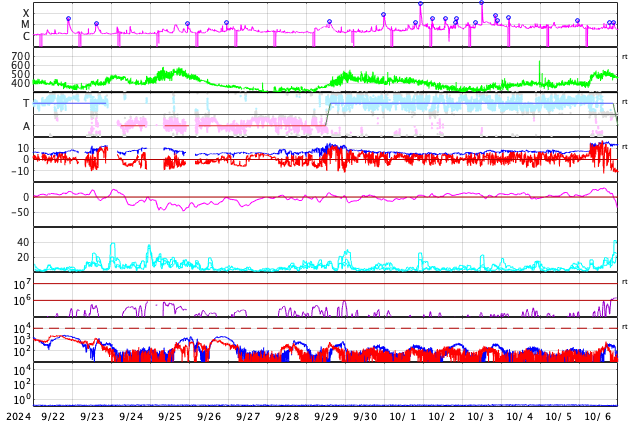Screen dimensions: 634x424
Task: Click the 700 speed axis label
Action: (21, 56)
